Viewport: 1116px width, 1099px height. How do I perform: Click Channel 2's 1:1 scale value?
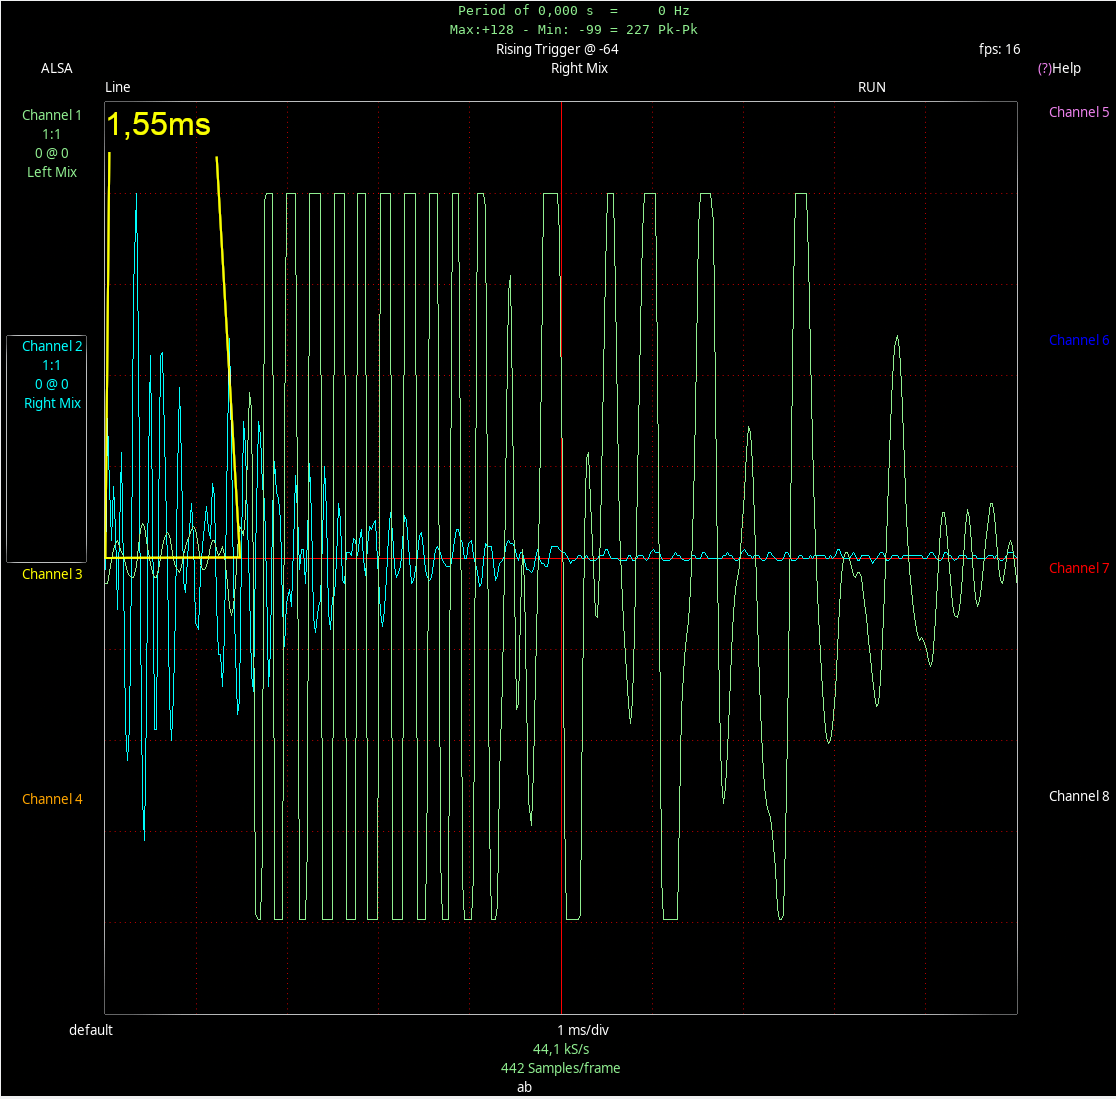(x=51, y=365)
